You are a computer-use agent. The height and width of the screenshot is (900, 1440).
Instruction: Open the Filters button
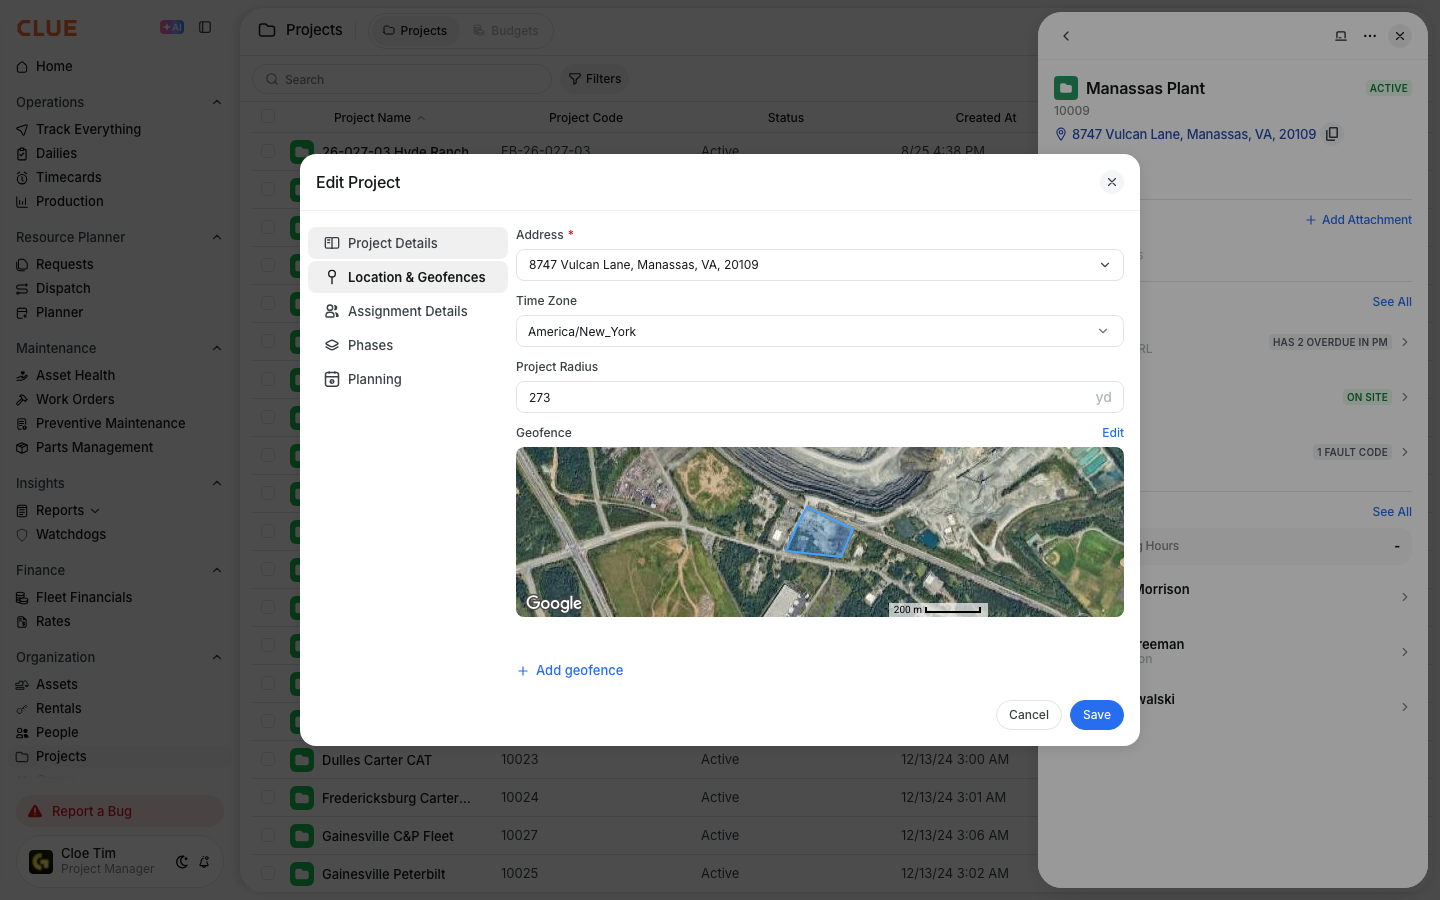(595, 79)
